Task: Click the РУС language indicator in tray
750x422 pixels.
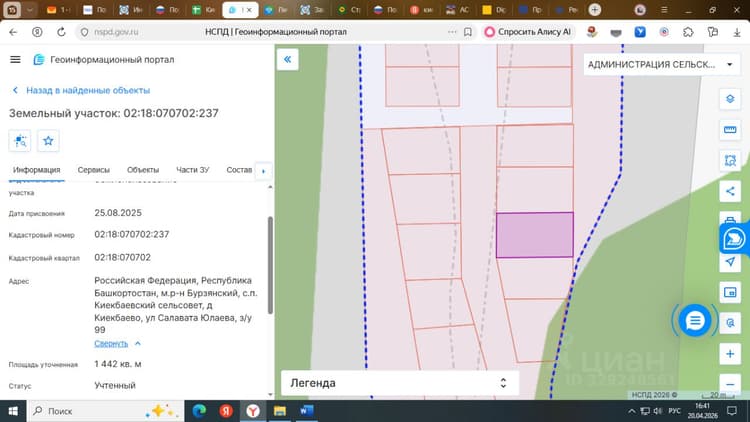Action: coord(674,411)
